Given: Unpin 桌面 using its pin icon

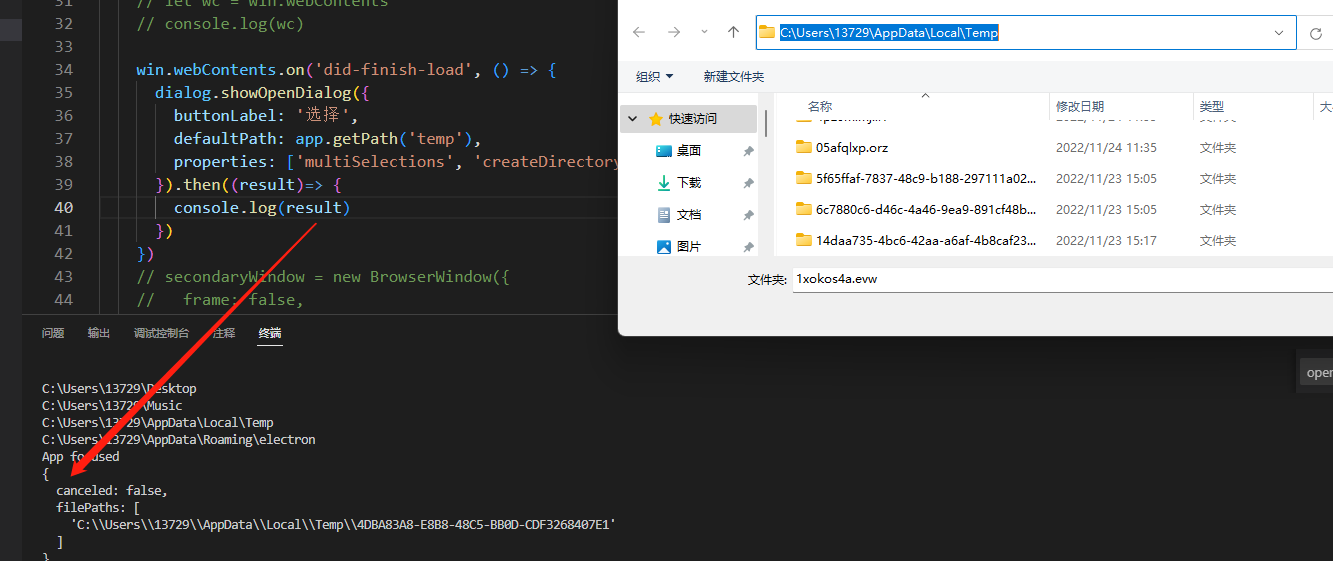Looking at the screenshot, I should pos(748,151).
